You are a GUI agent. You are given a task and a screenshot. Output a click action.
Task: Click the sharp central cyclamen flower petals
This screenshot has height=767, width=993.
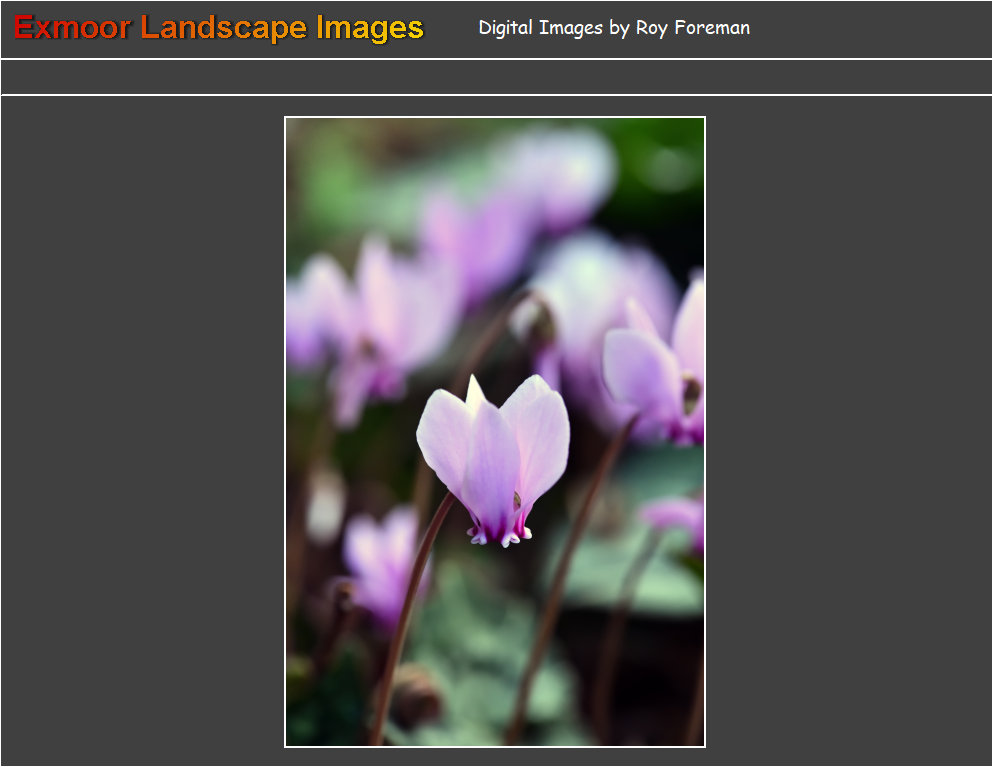point(492,445)
